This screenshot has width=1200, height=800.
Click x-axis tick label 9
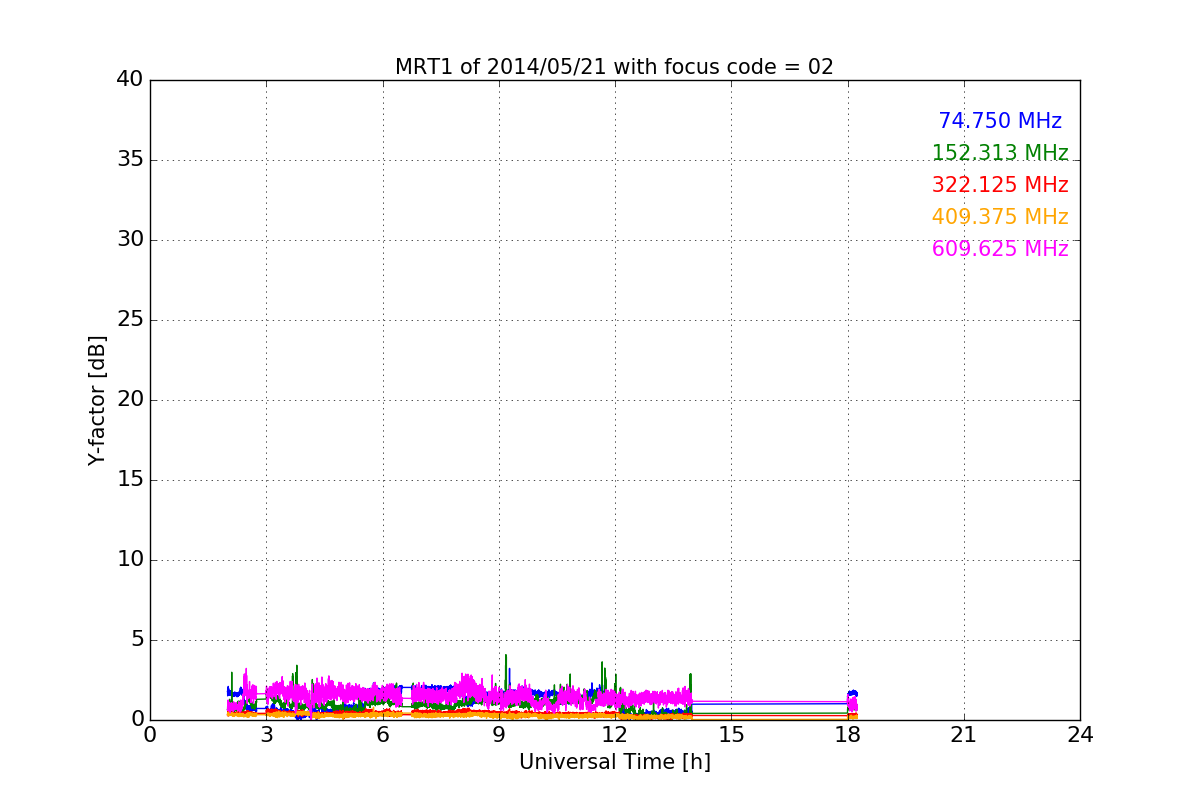click(499, 735)
